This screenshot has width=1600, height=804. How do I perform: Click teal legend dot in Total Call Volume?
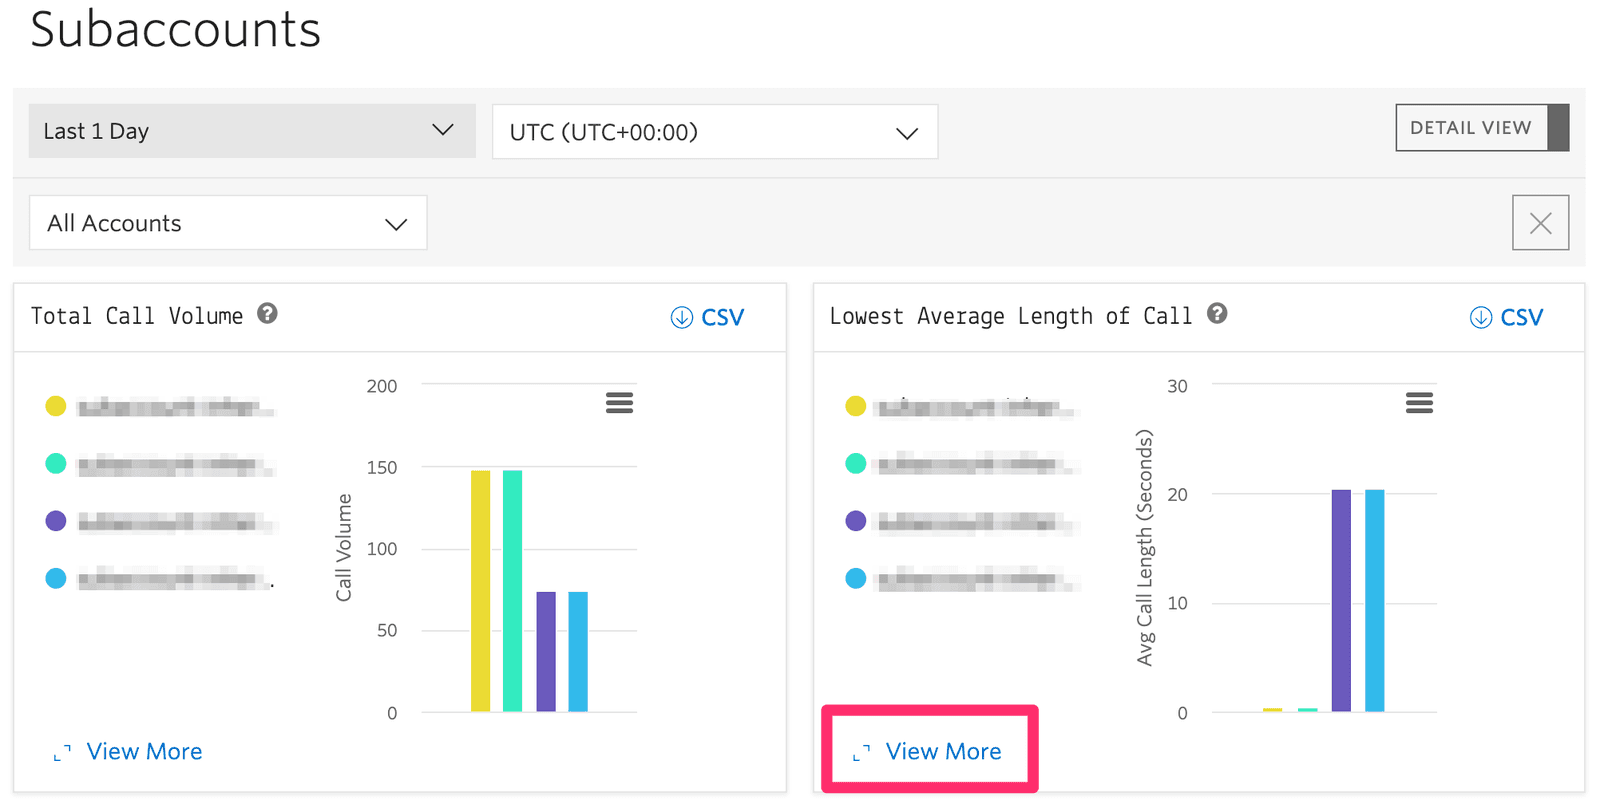[x=56, y=464]
